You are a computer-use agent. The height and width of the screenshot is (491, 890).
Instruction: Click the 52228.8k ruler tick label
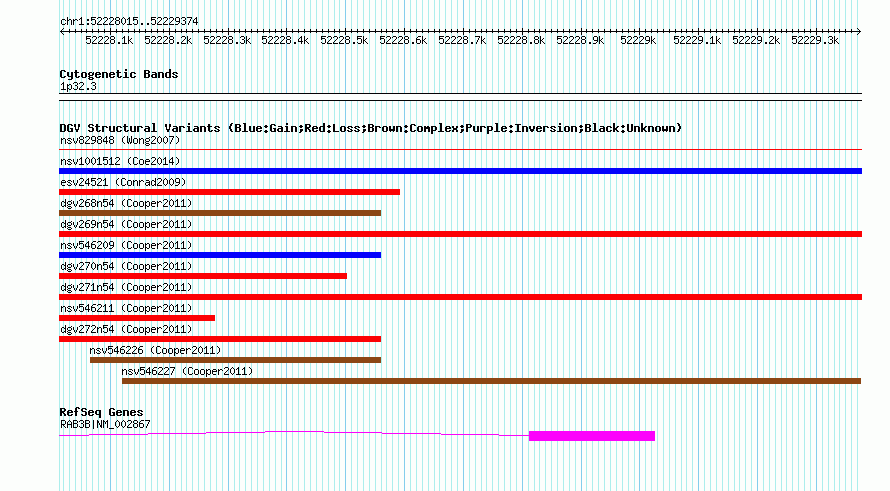click(x=521, y=41)
